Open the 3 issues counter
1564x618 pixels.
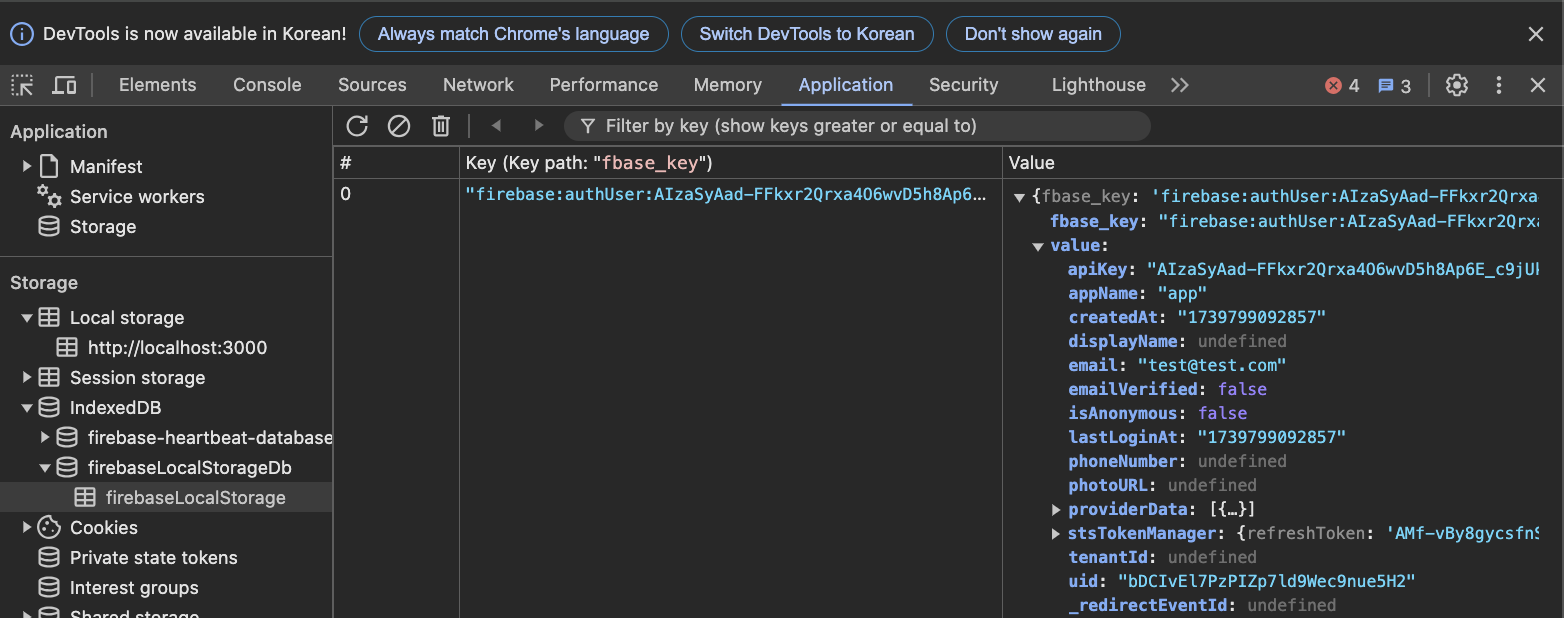tap(1394, 86)
